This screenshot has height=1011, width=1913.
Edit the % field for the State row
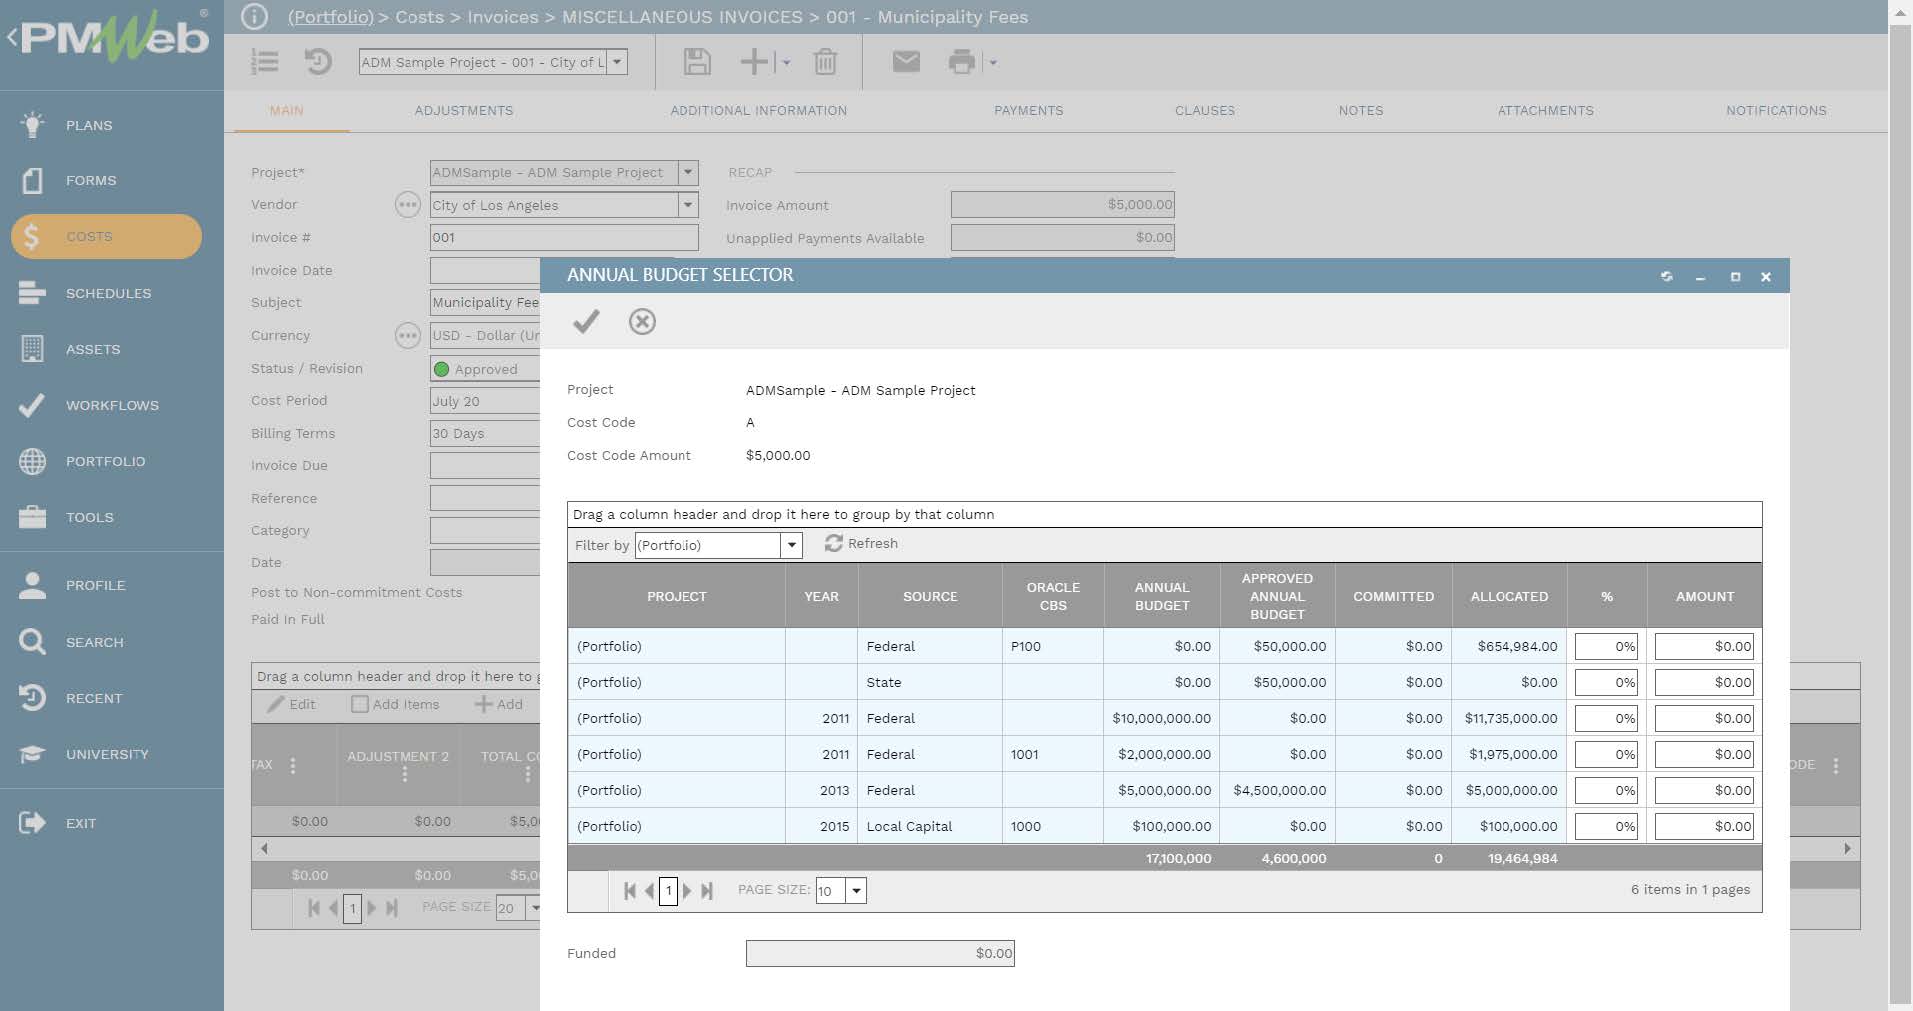[x=1606, y=682]
